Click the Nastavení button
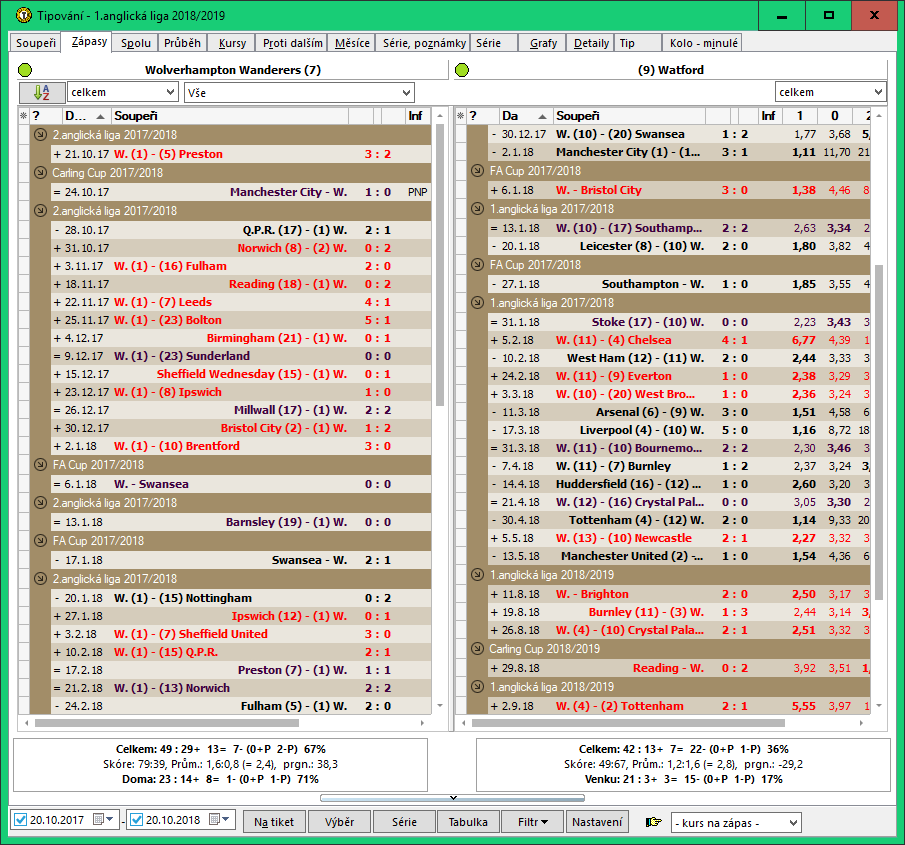This screenshot has height=845, width=905. 597,822
